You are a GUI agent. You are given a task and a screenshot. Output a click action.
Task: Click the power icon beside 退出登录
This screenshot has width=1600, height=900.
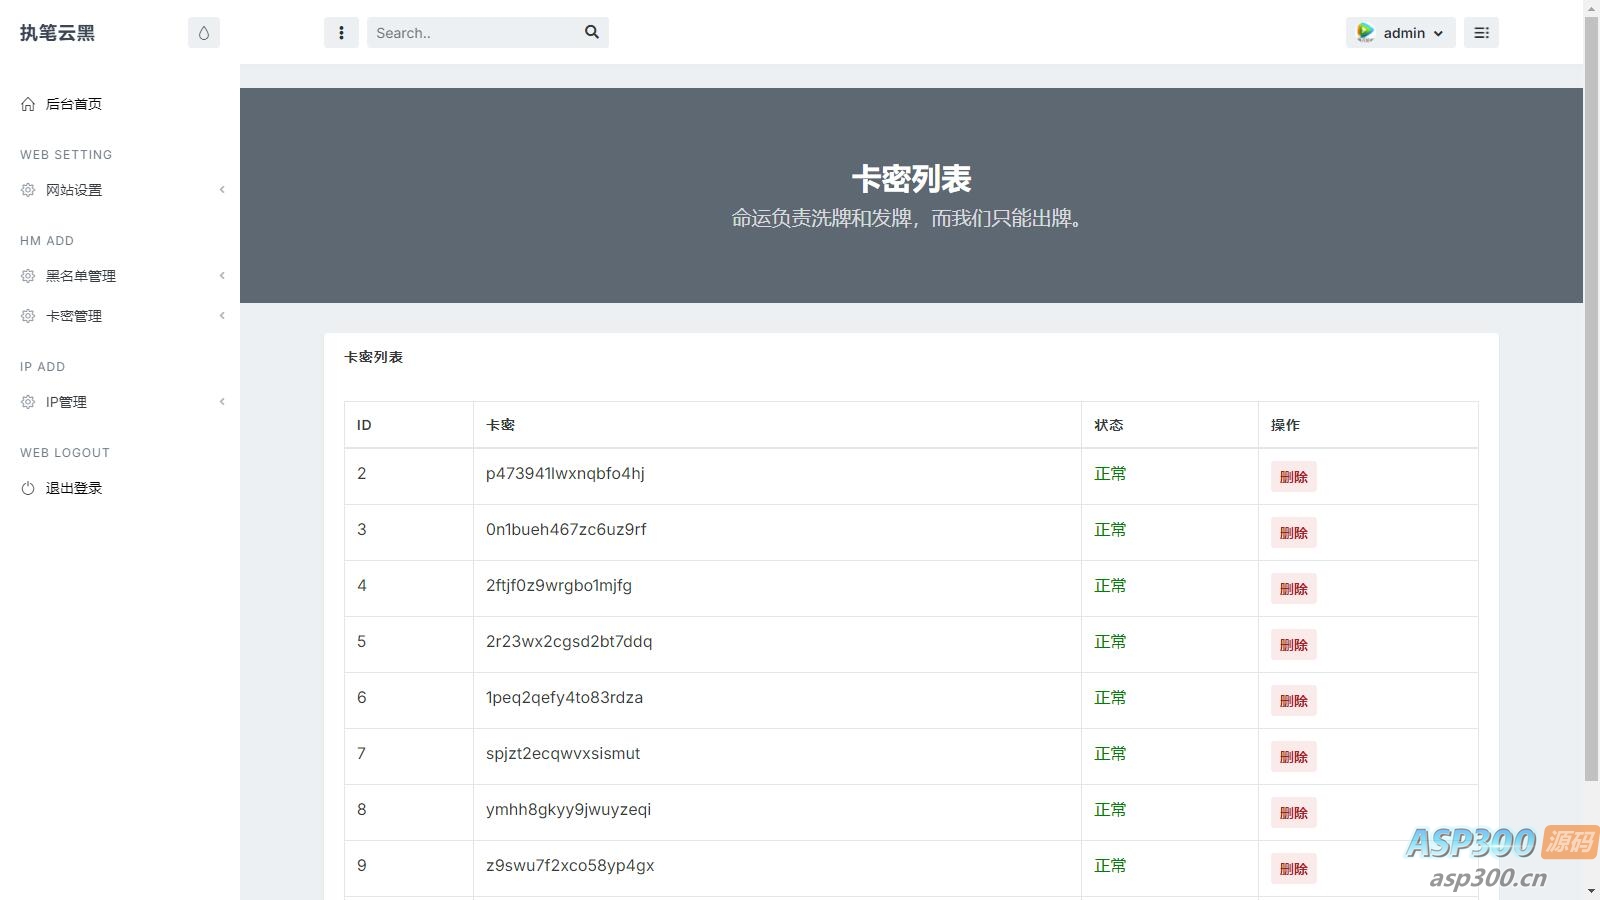pos(28,488)
